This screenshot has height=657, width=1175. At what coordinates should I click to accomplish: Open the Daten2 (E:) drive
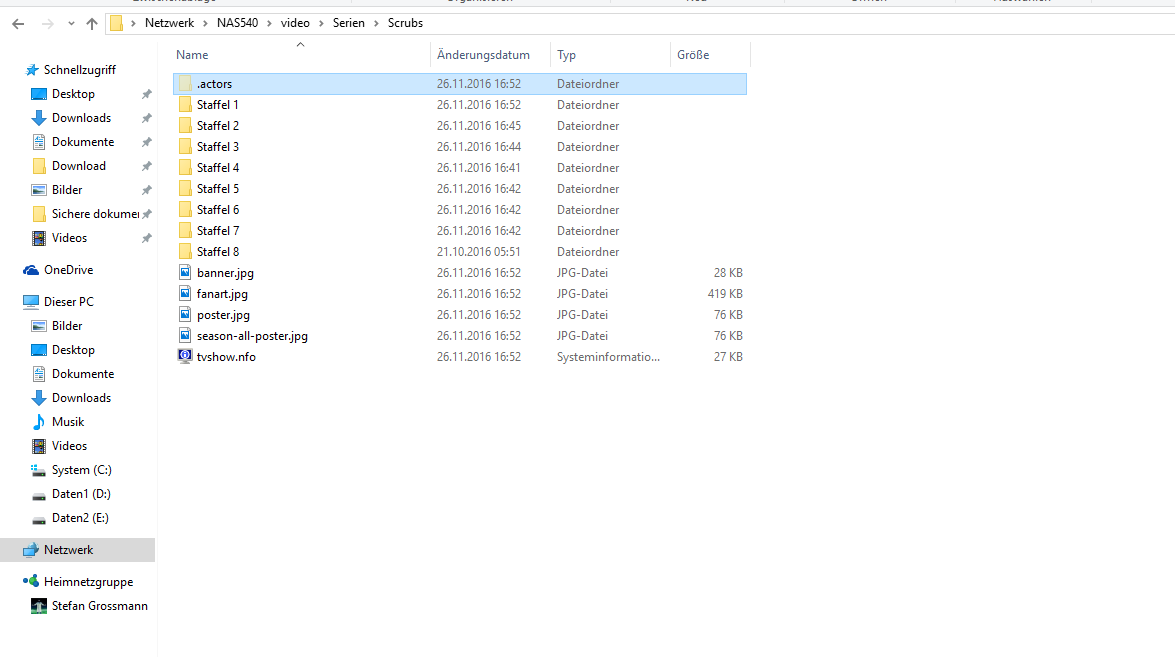coord(79,518)
